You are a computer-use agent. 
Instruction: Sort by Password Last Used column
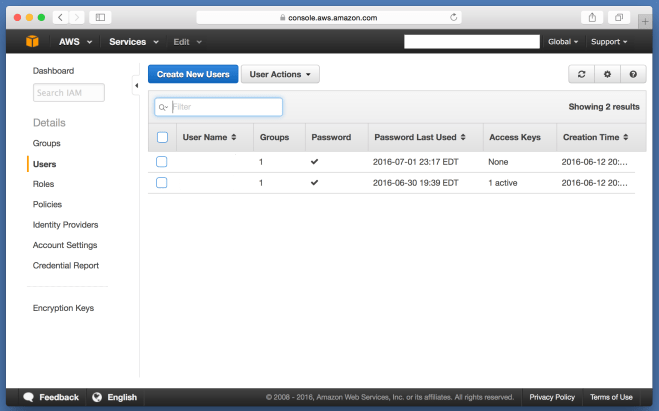419,137
